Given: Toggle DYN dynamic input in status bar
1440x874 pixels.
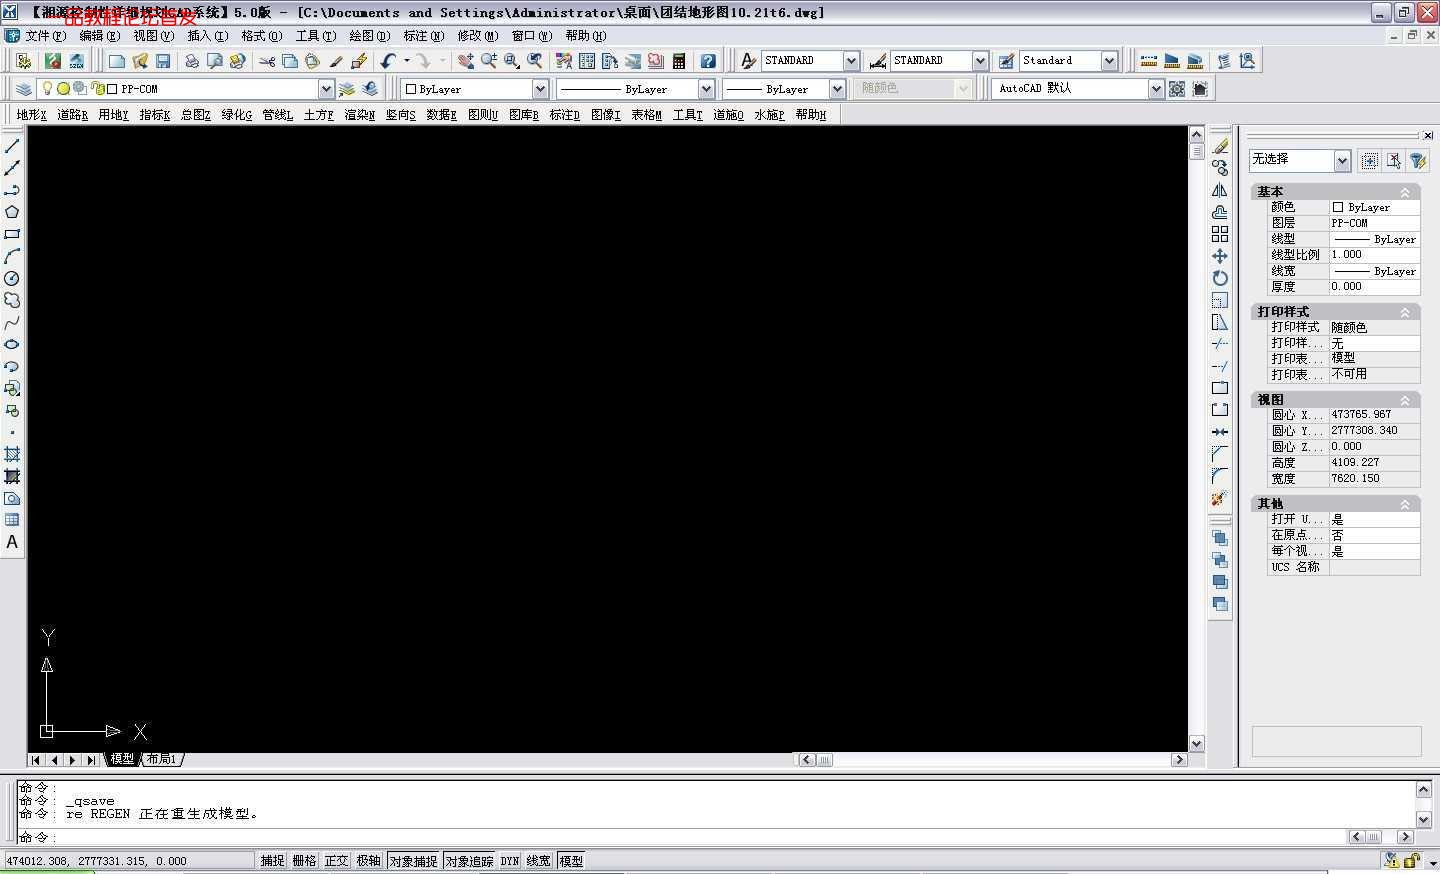Looking at the screenshot, I should [x=510, y=861].
